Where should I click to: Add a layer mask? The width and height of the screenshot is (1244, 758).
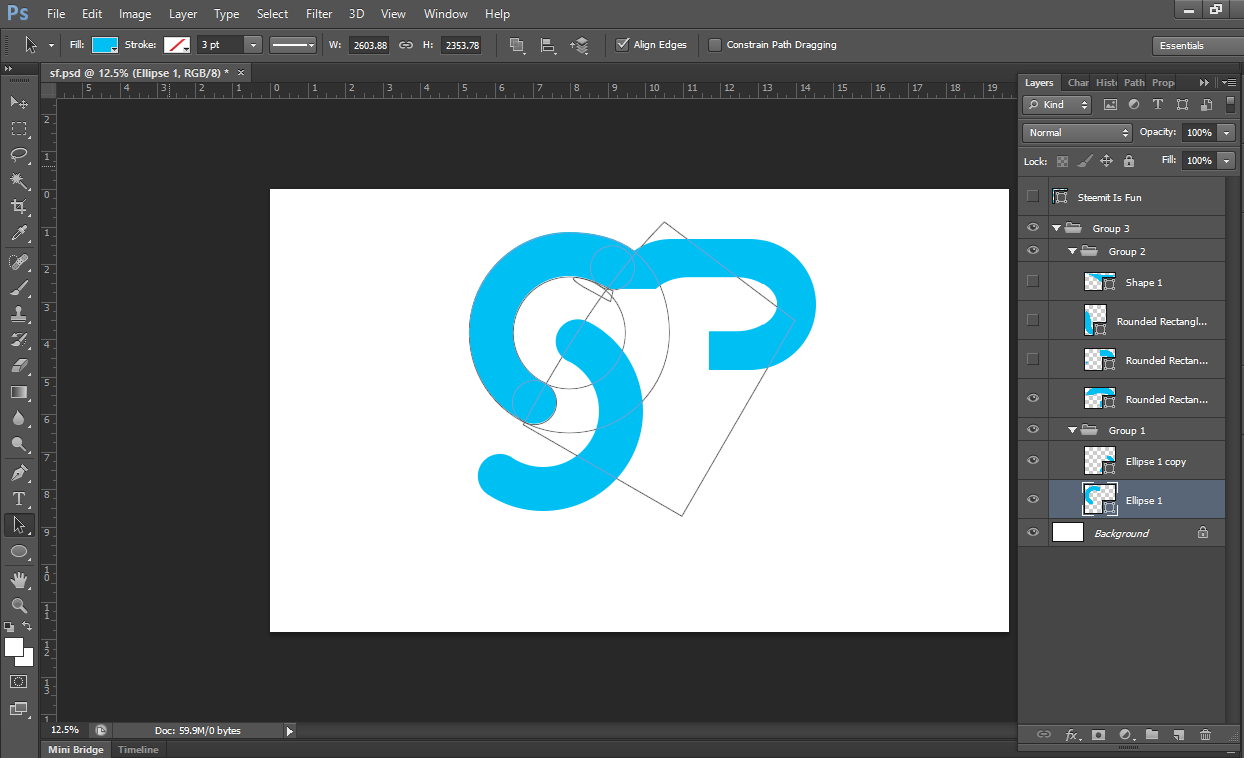(x=1098, y=735)
